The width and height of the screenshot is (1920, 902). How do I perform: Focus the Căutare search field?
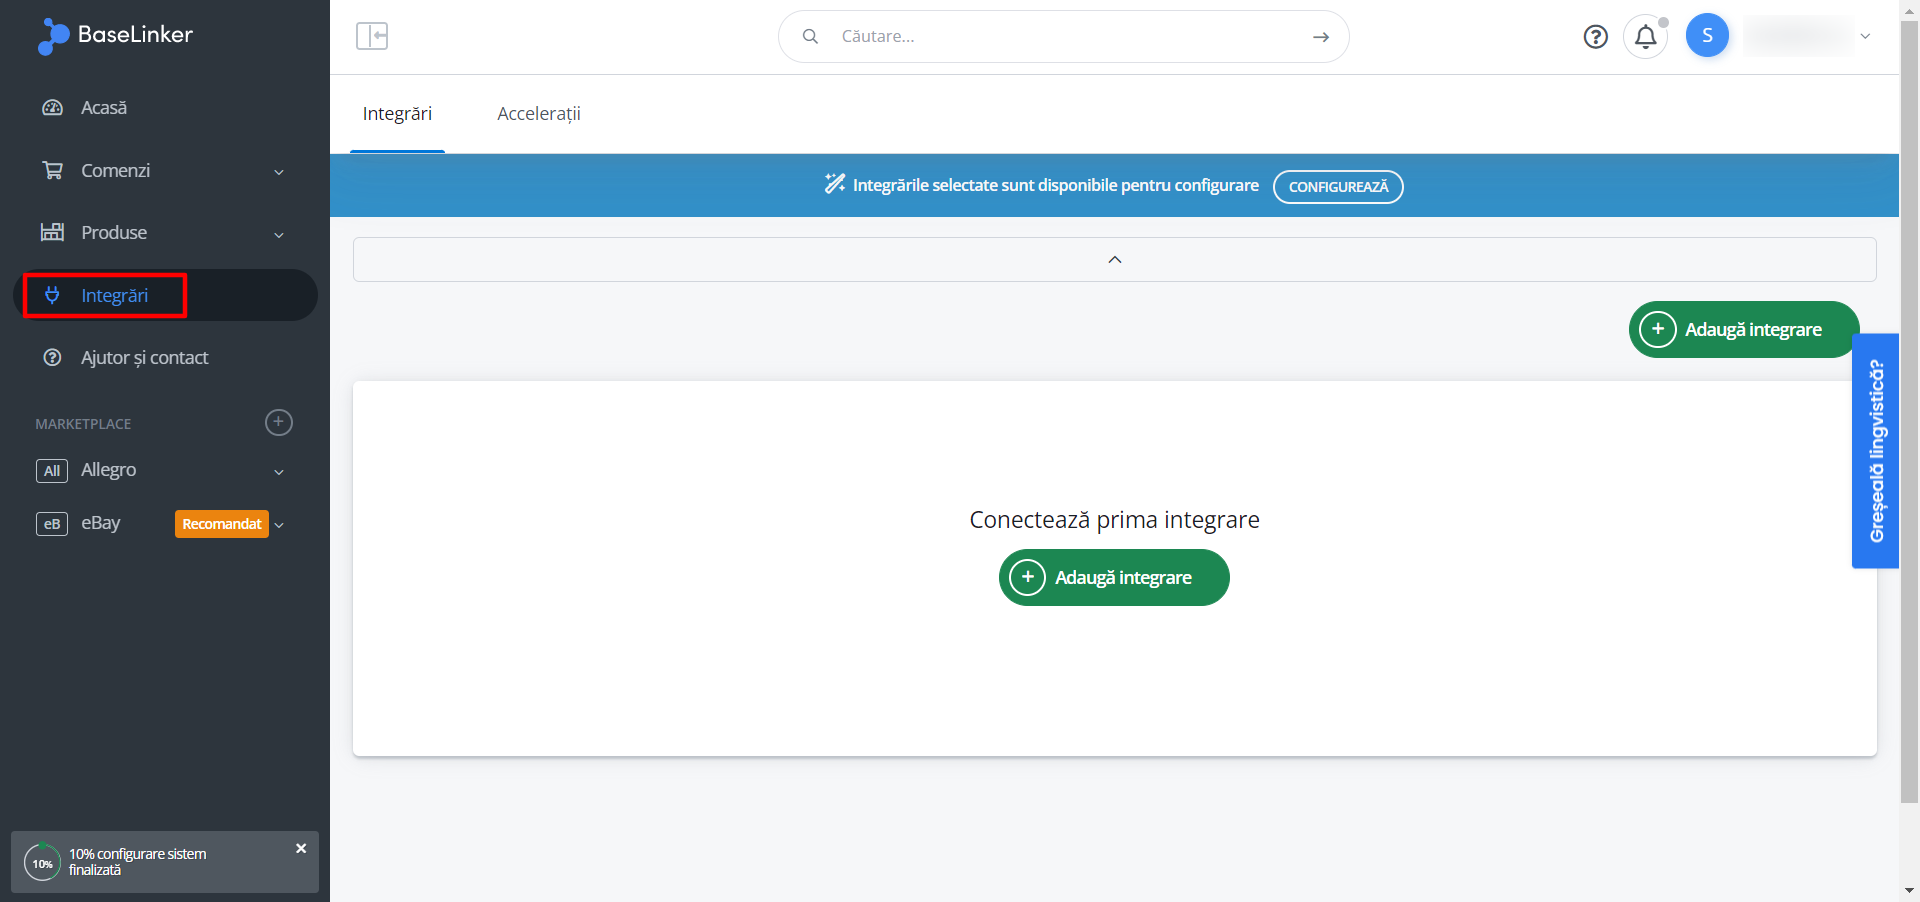(x=1060, y=37)
